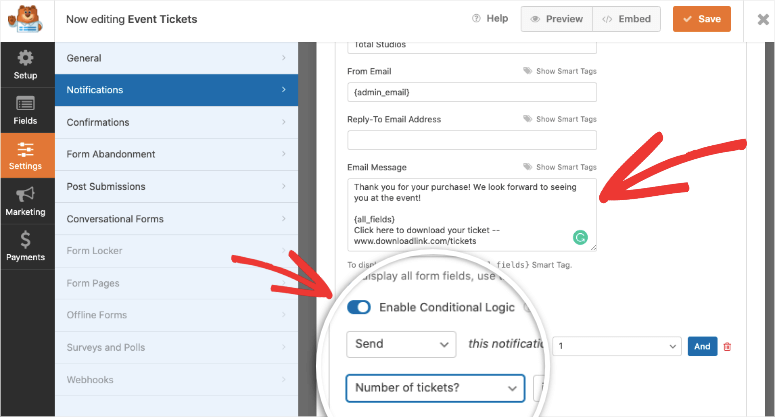The width and height of the screenshot is (775, 417).
Task: Open the Surveys and Polls settings section
Action: [x=176, y=347]
